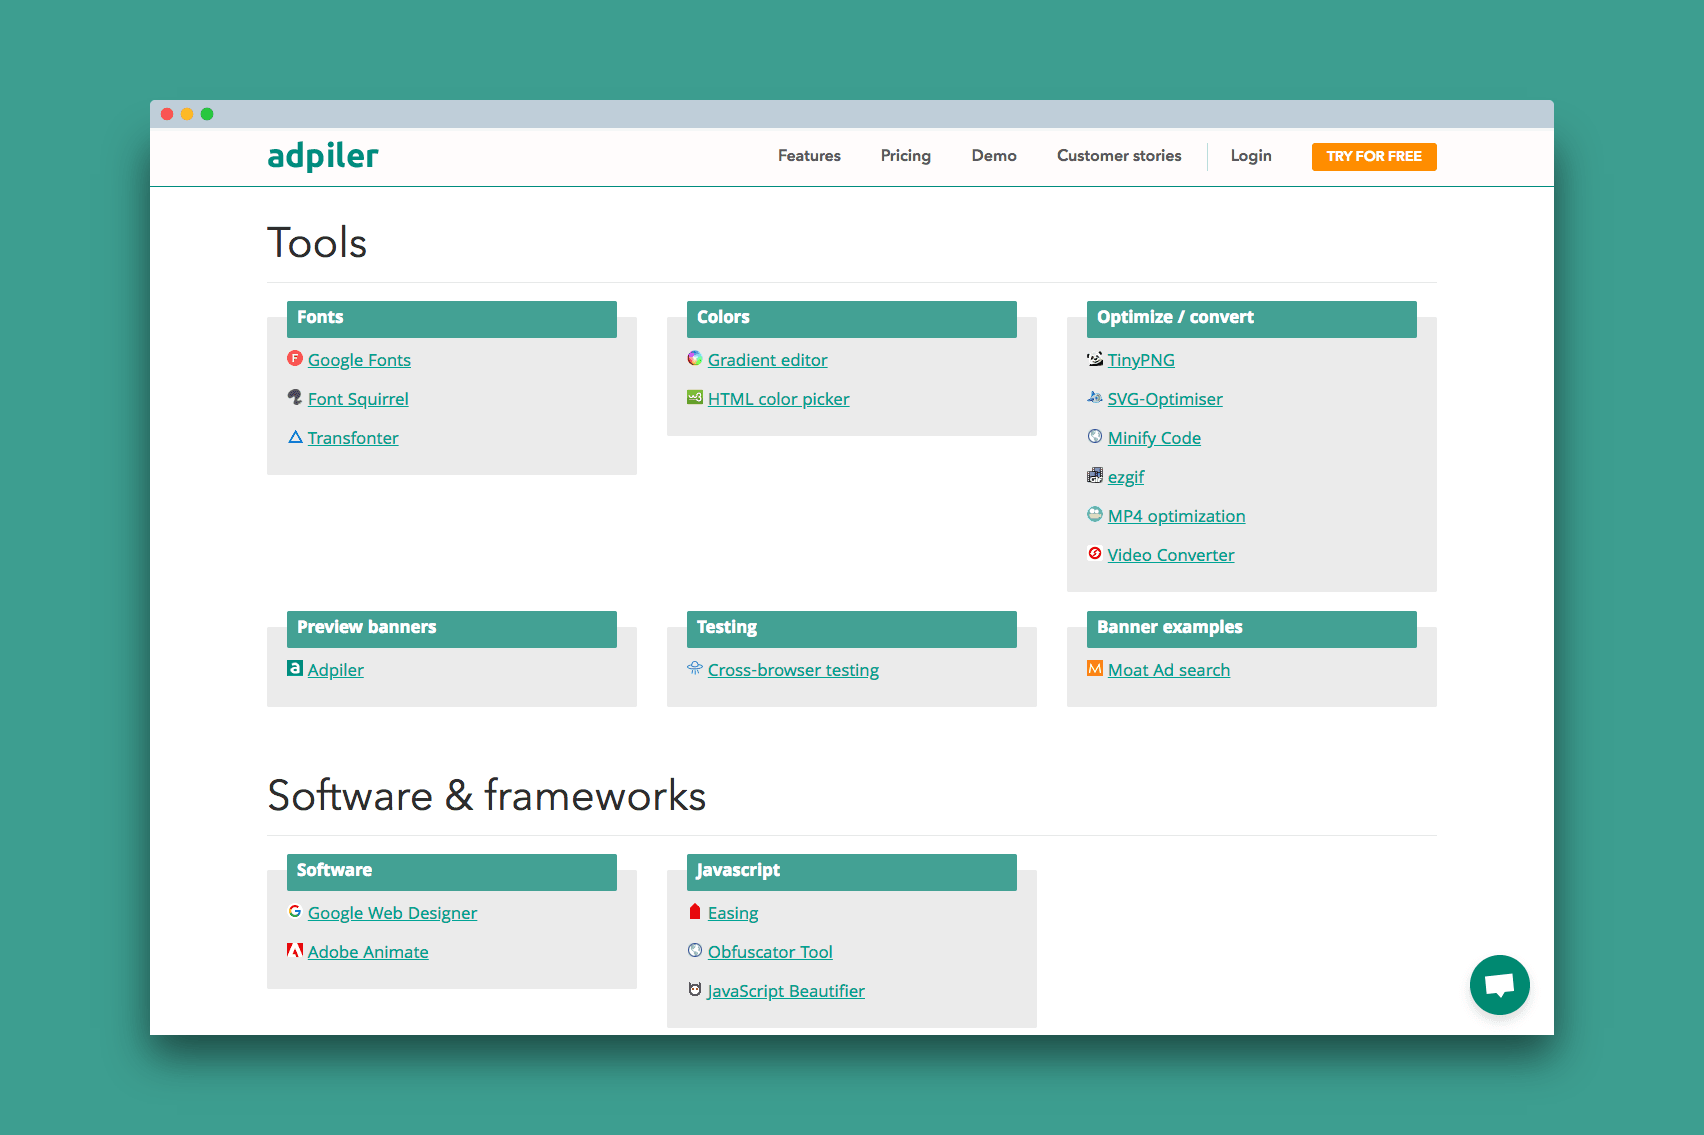Screen dimensions: 1704x1135
Task: Open the Adobe Animate link
Action: point(368,952)
